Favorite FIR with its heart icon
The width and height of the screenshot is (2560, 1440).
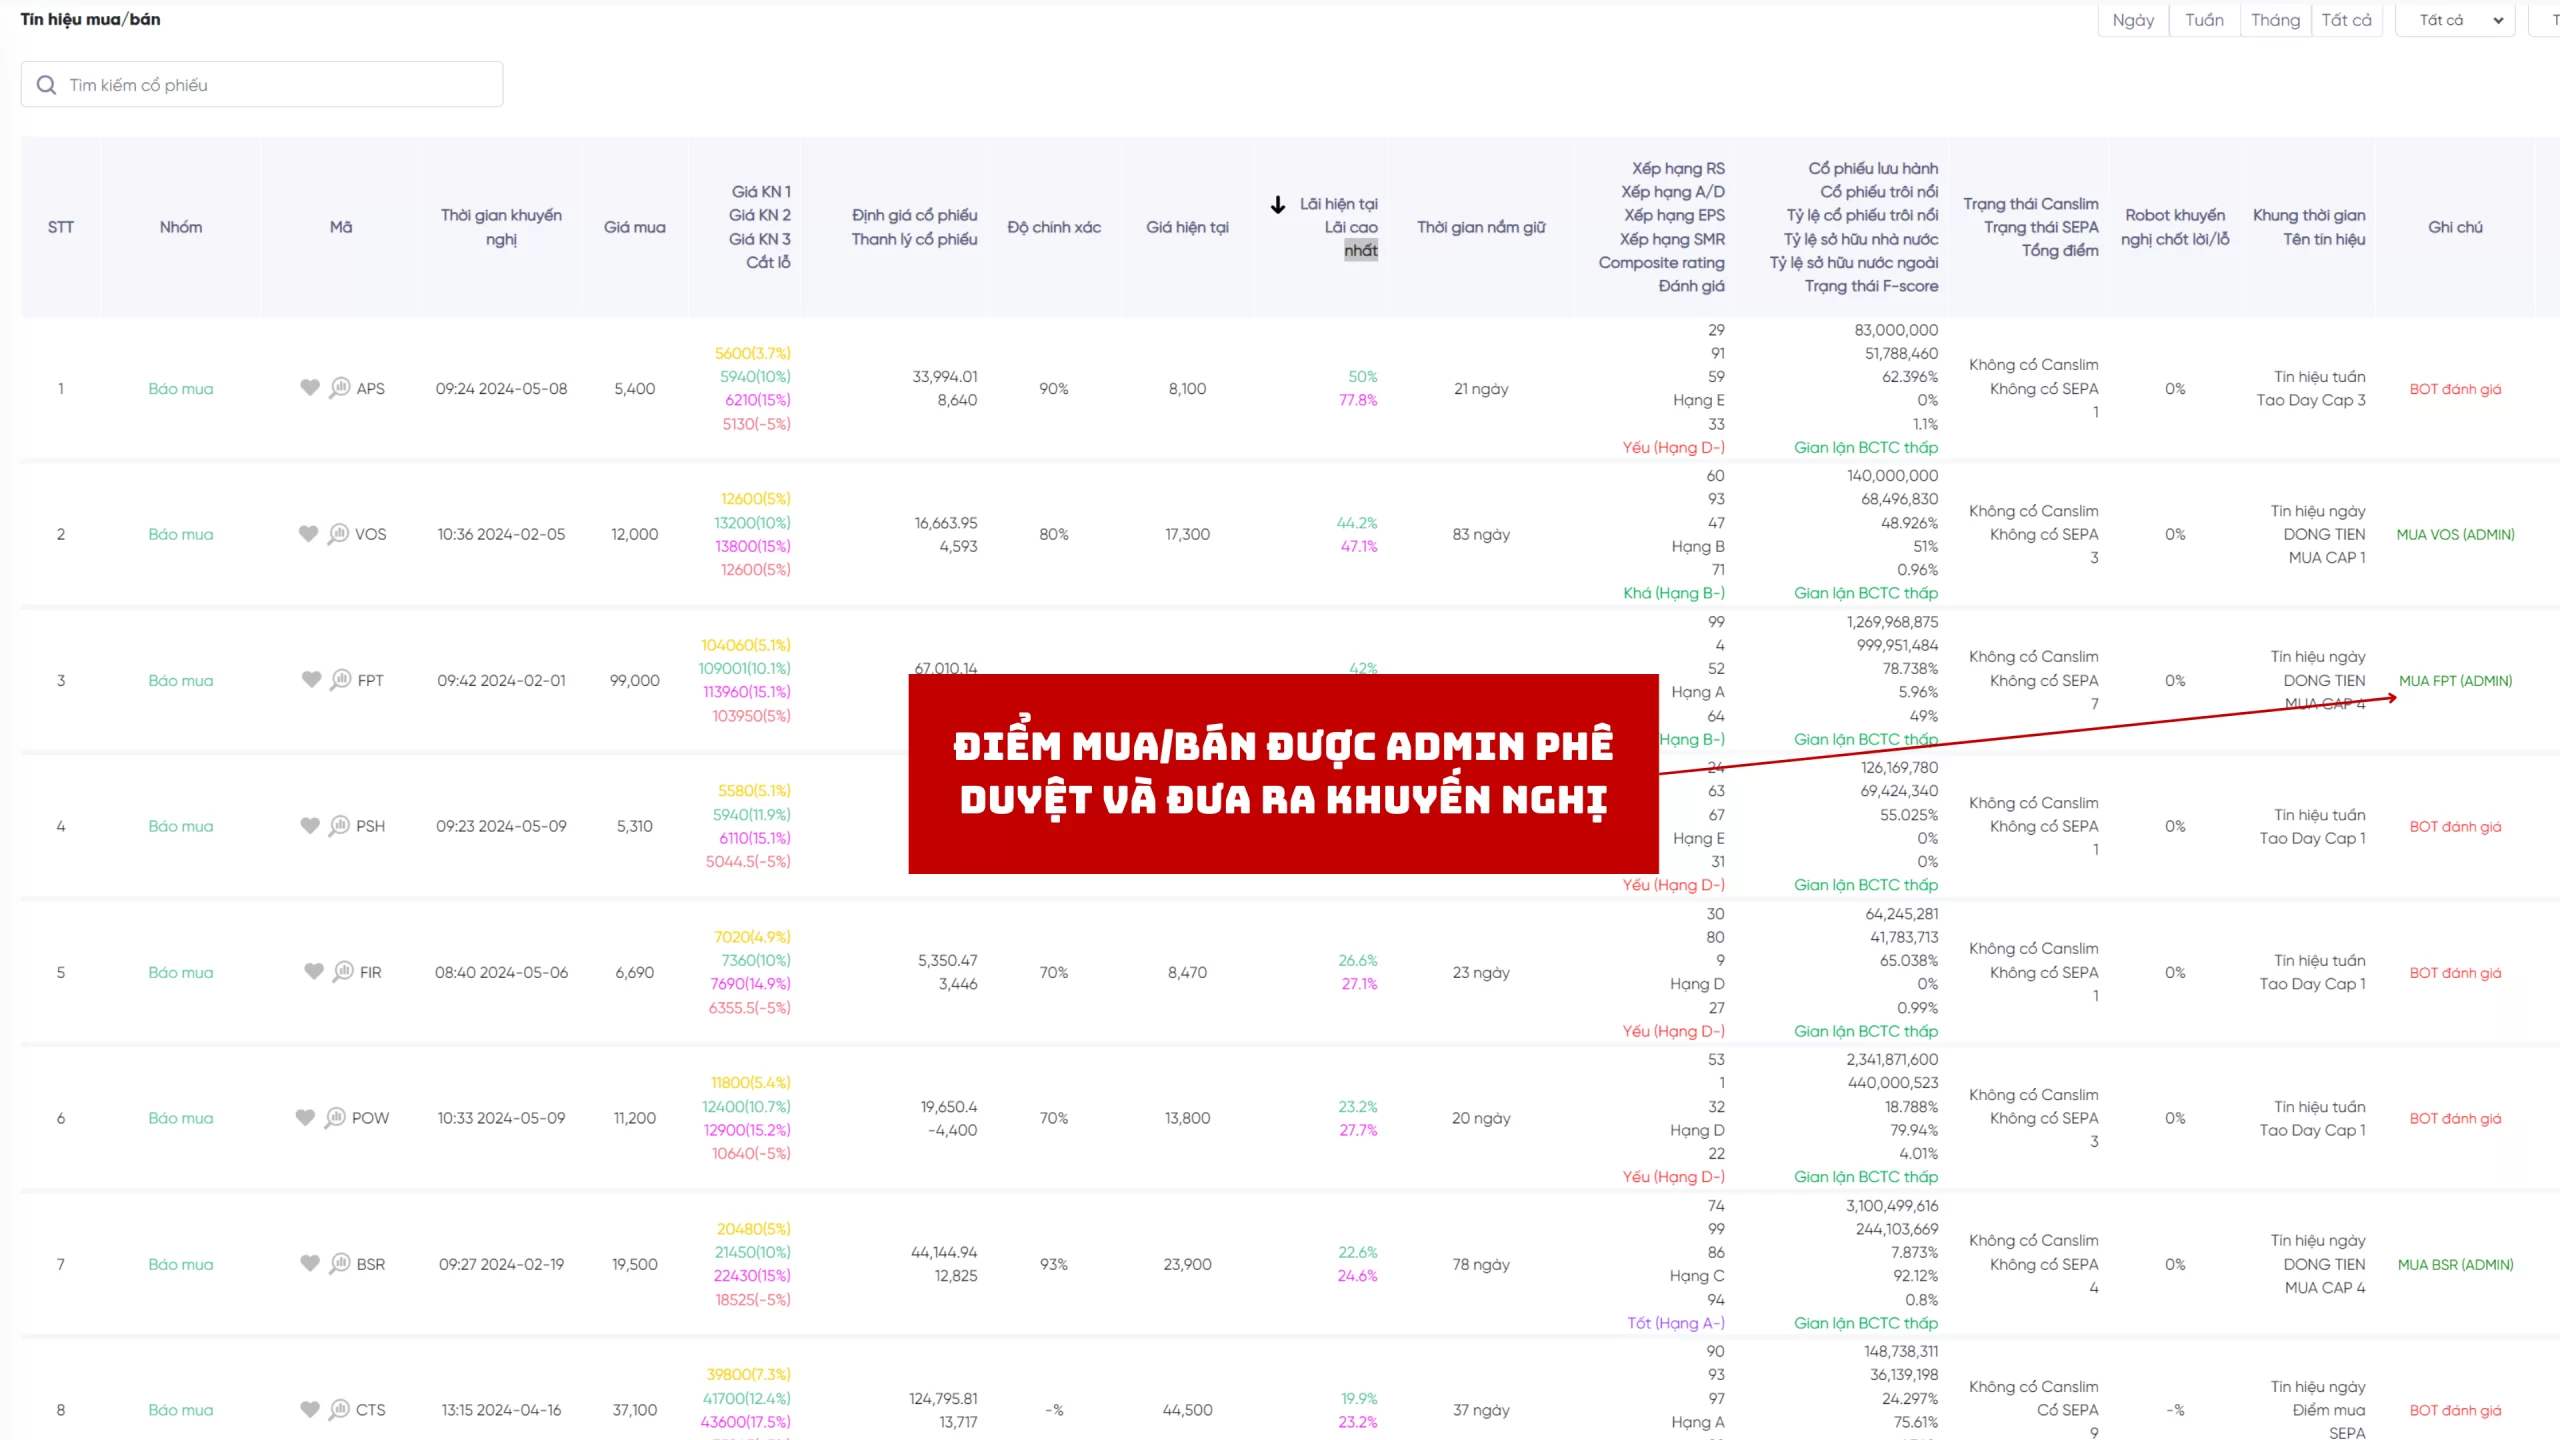[x=314, y=972]
